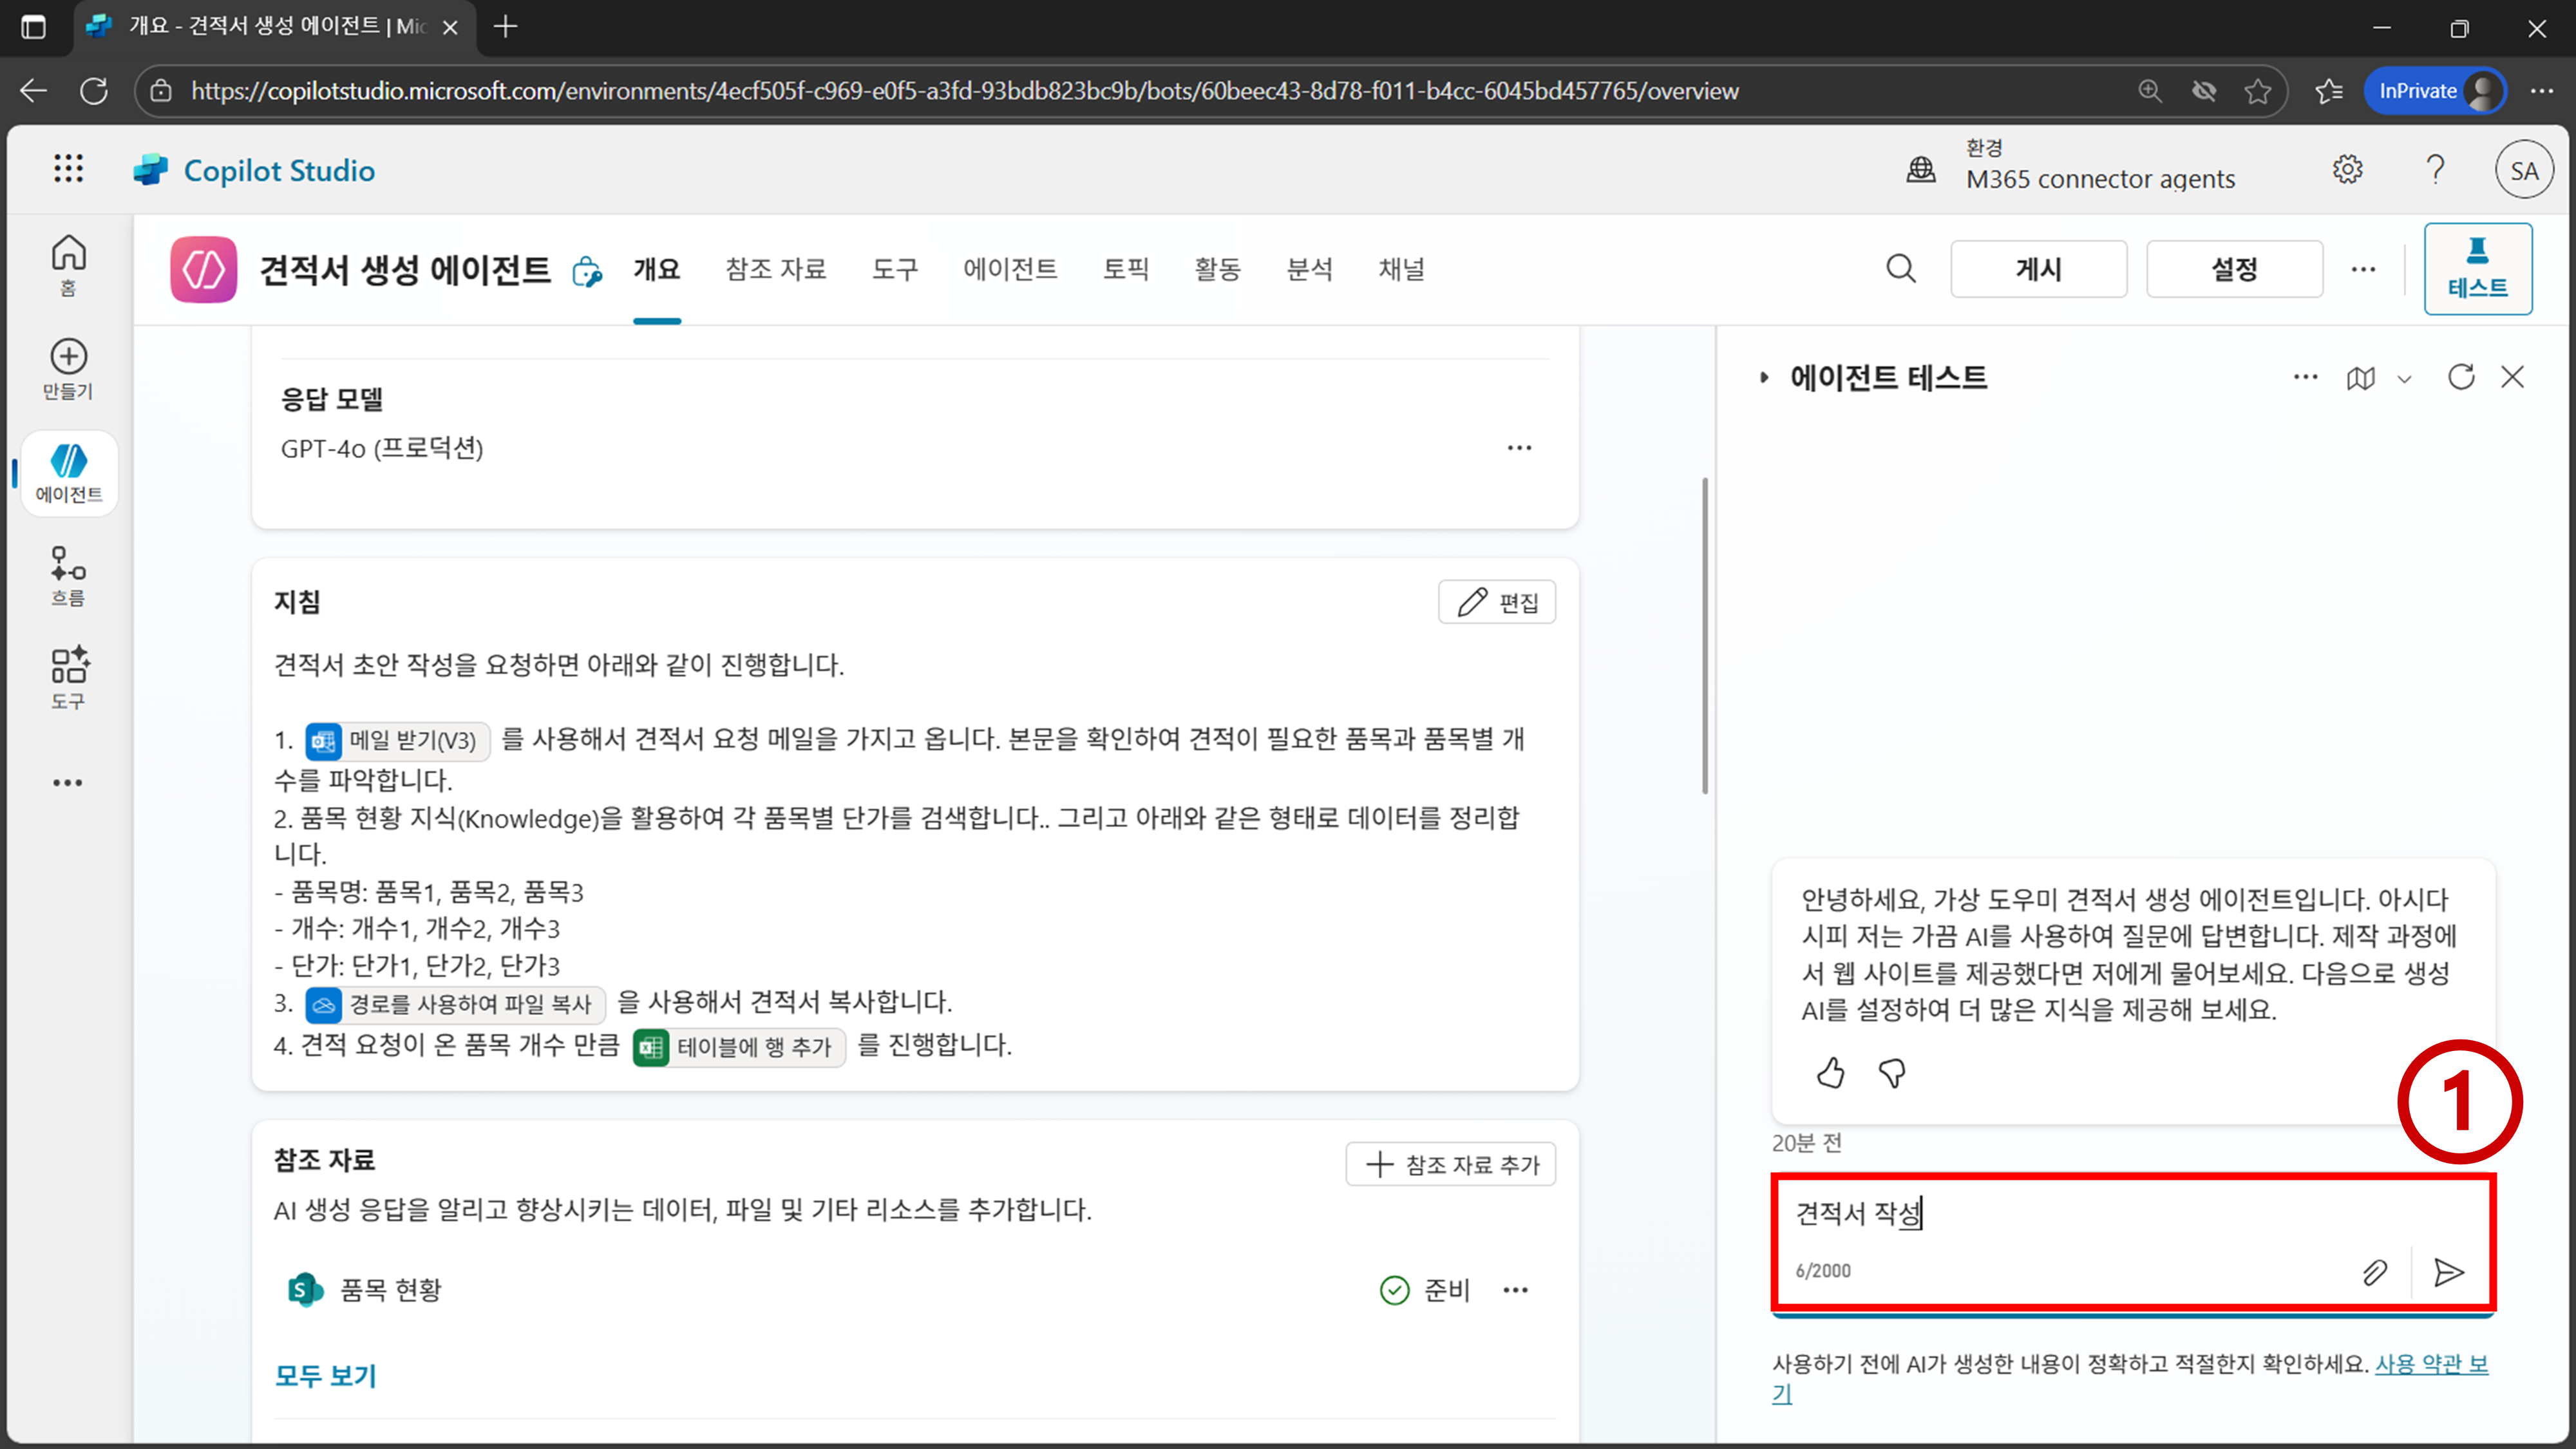Open the 흐름 (Flows) sidebar icon
2576x1449 pixels.
[68, 575]
